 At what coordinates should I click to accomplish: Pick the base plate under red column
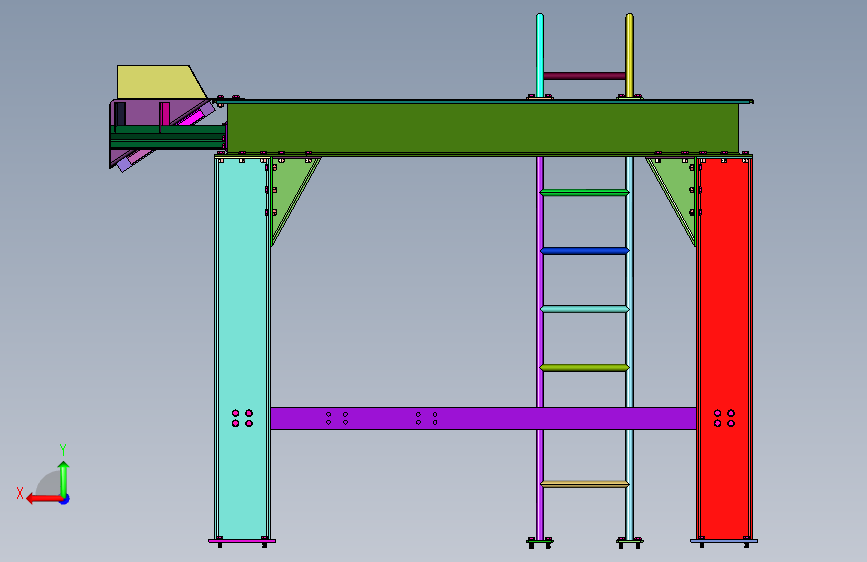[724, 541]
